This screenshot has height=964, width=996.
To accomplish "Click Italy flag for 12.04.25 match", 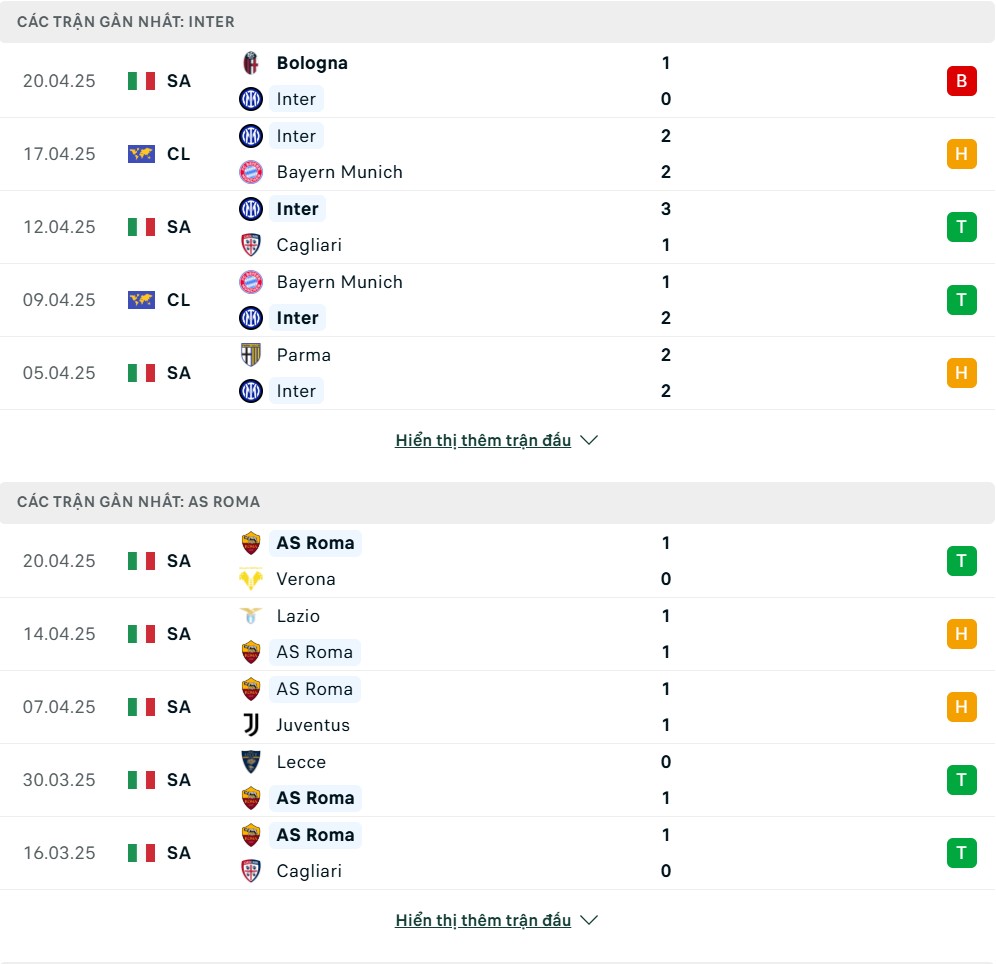I will pos(141,227).
